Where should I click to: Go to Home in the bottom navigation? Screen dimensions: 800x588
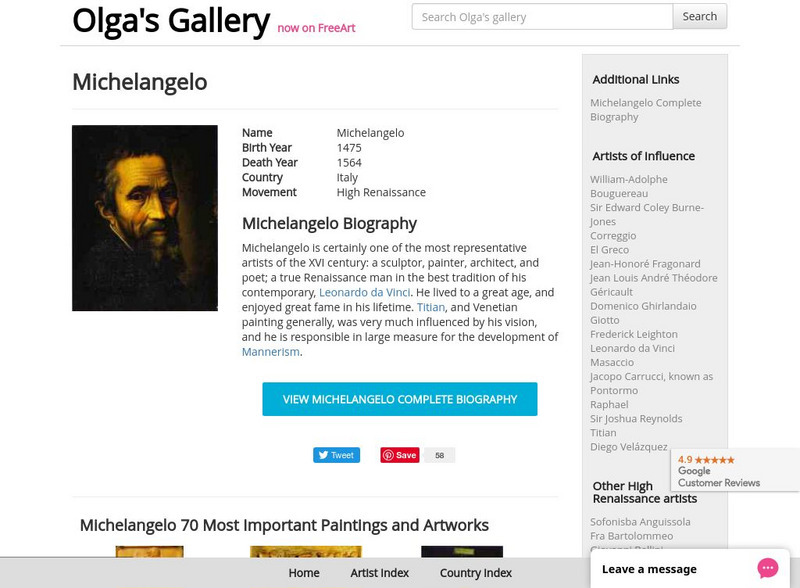click(303, 573)
